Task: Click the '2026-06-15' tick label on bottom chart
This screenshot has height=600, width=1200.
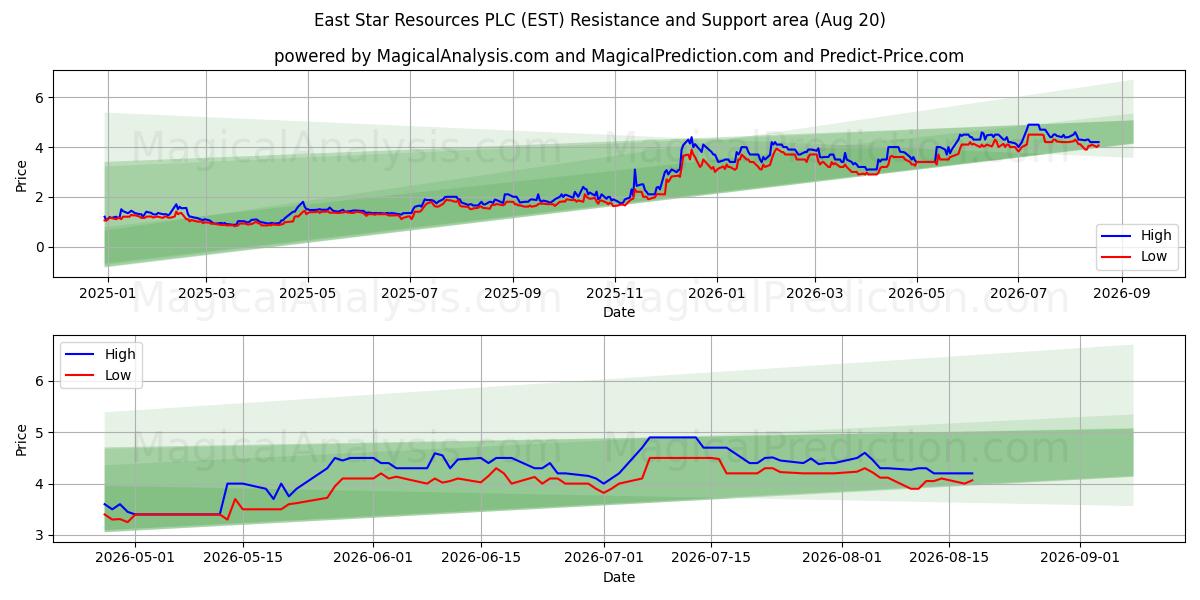Action: pyautogui.click(x=482, y=558)
